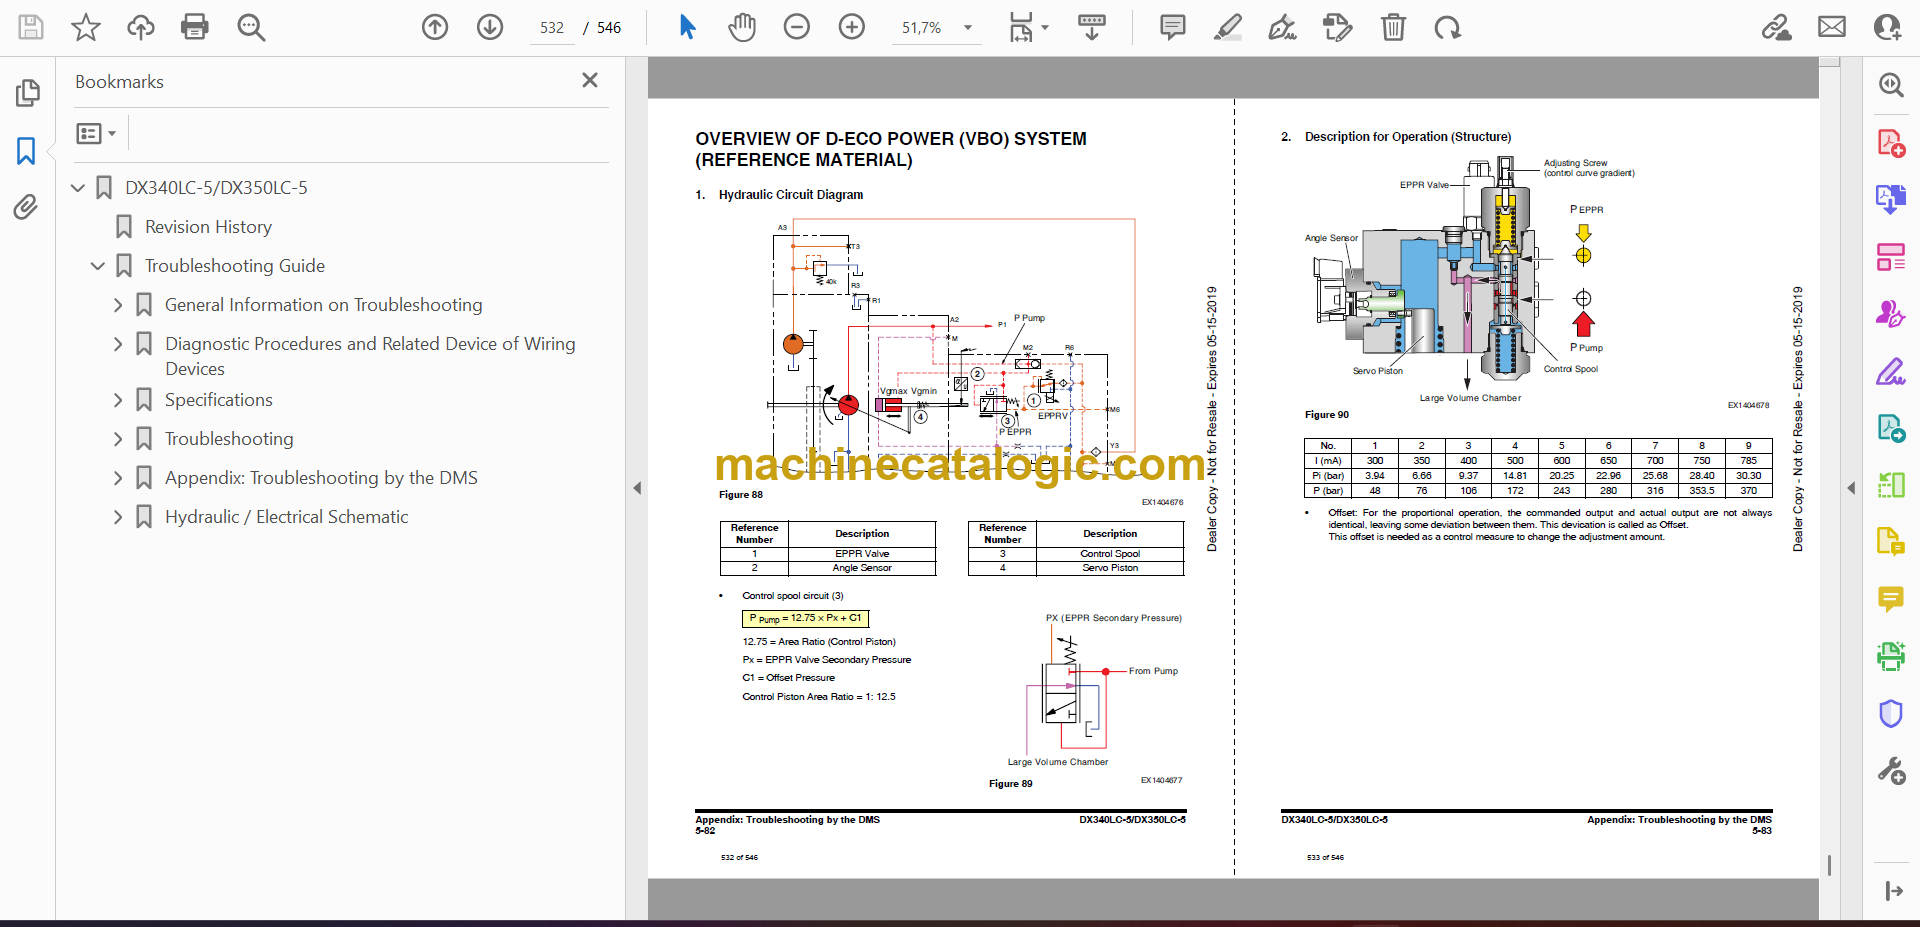
Task: Click the scrolling mode keyboard icon
Action: pyautogui.click(x=1092, y=27)
